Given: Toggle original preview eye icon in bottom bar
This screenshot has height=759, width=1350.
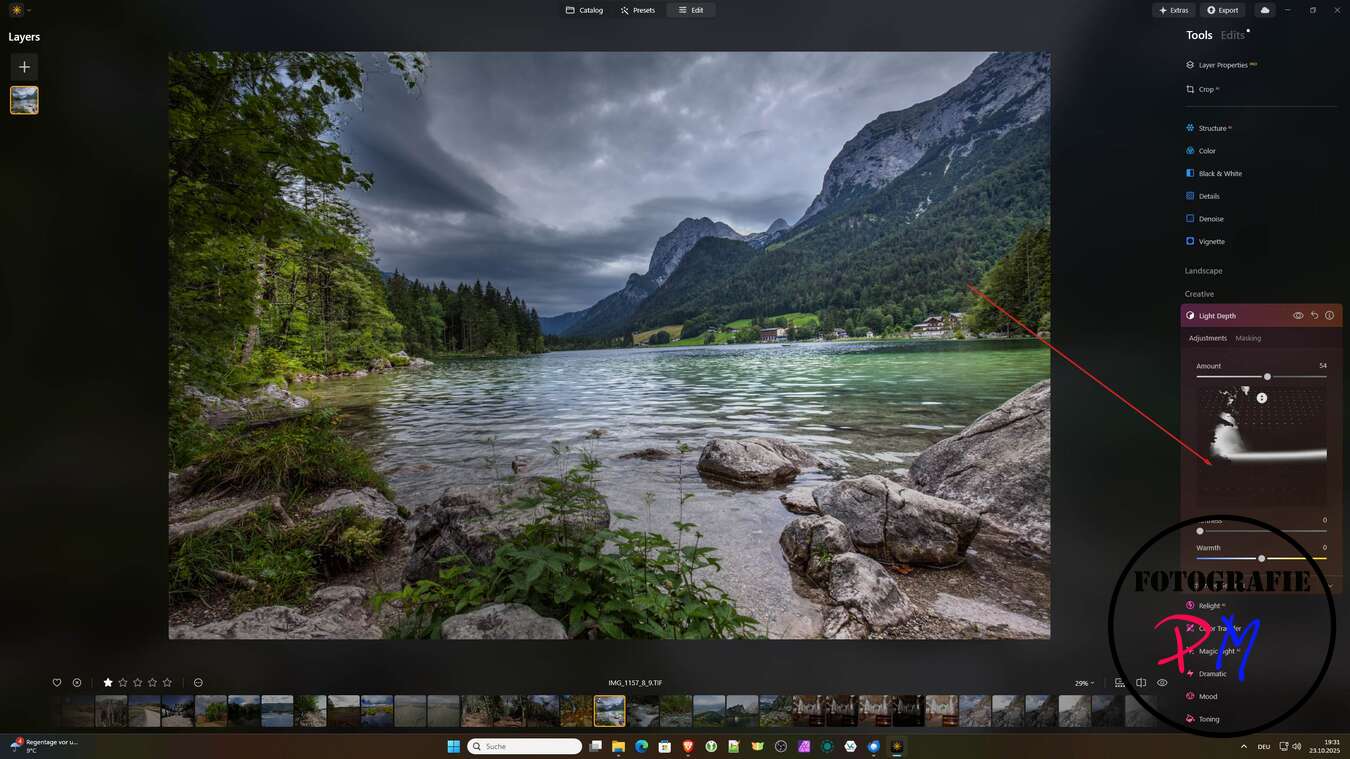Looking at the screenshot, I should click(x=1162, y=683).
